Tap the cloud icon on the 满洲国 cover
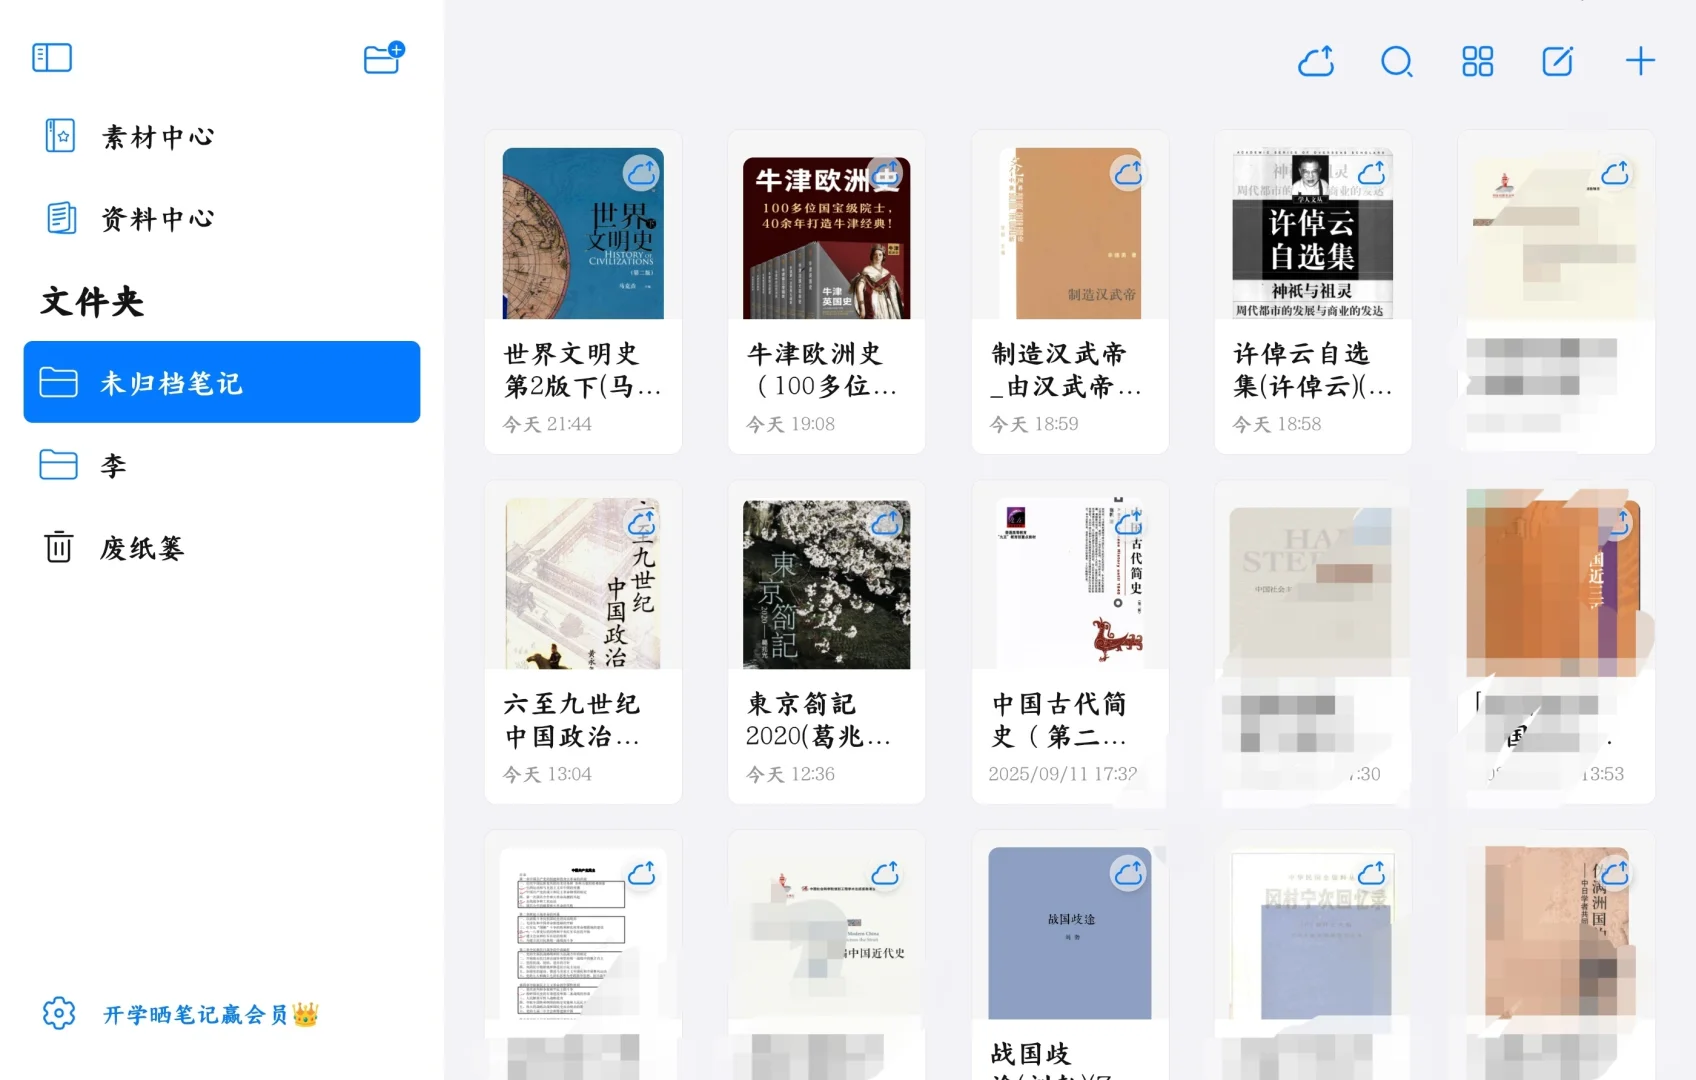1696x1080 pixels. click(x=1615, y=874)
